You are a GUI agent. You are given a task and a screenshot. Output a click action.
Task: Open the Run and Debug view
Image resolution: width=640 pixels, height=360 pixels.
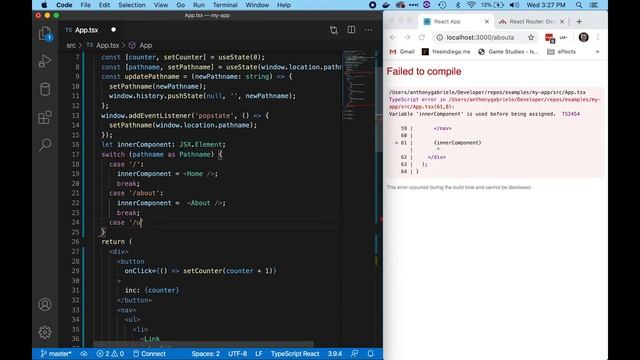click(x=45, y=62)
